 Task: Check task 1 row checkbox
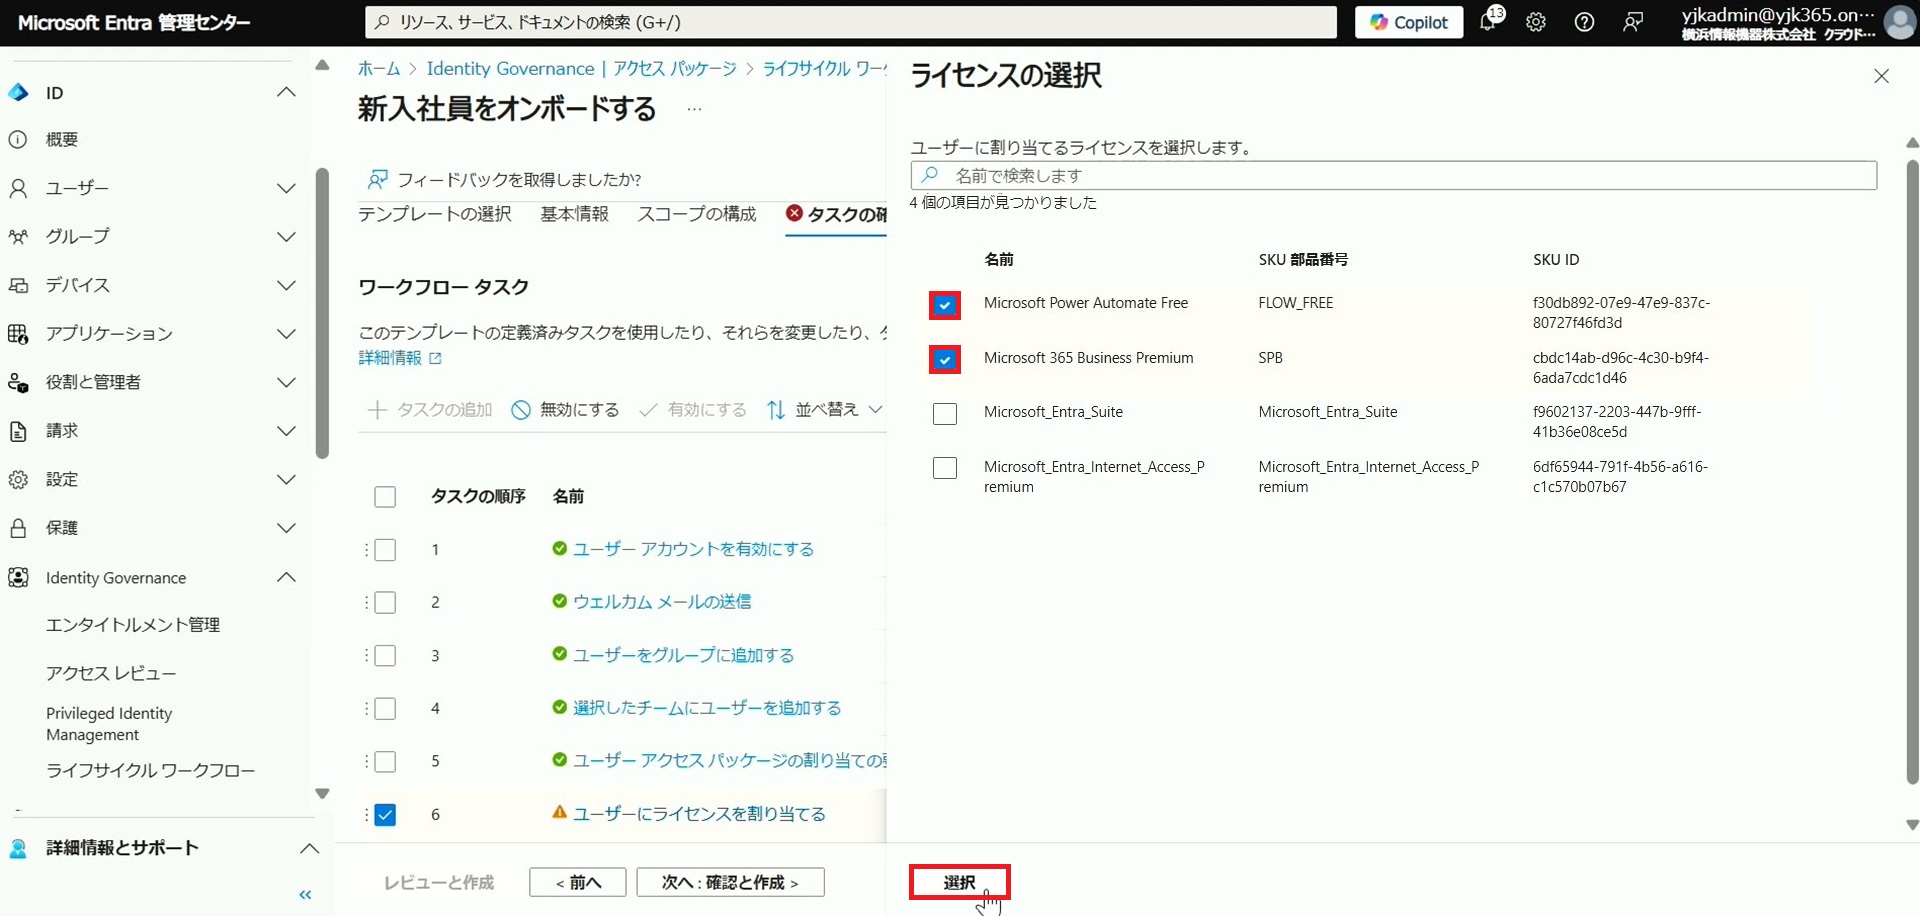pyautogui.click(x=385, y=550)
